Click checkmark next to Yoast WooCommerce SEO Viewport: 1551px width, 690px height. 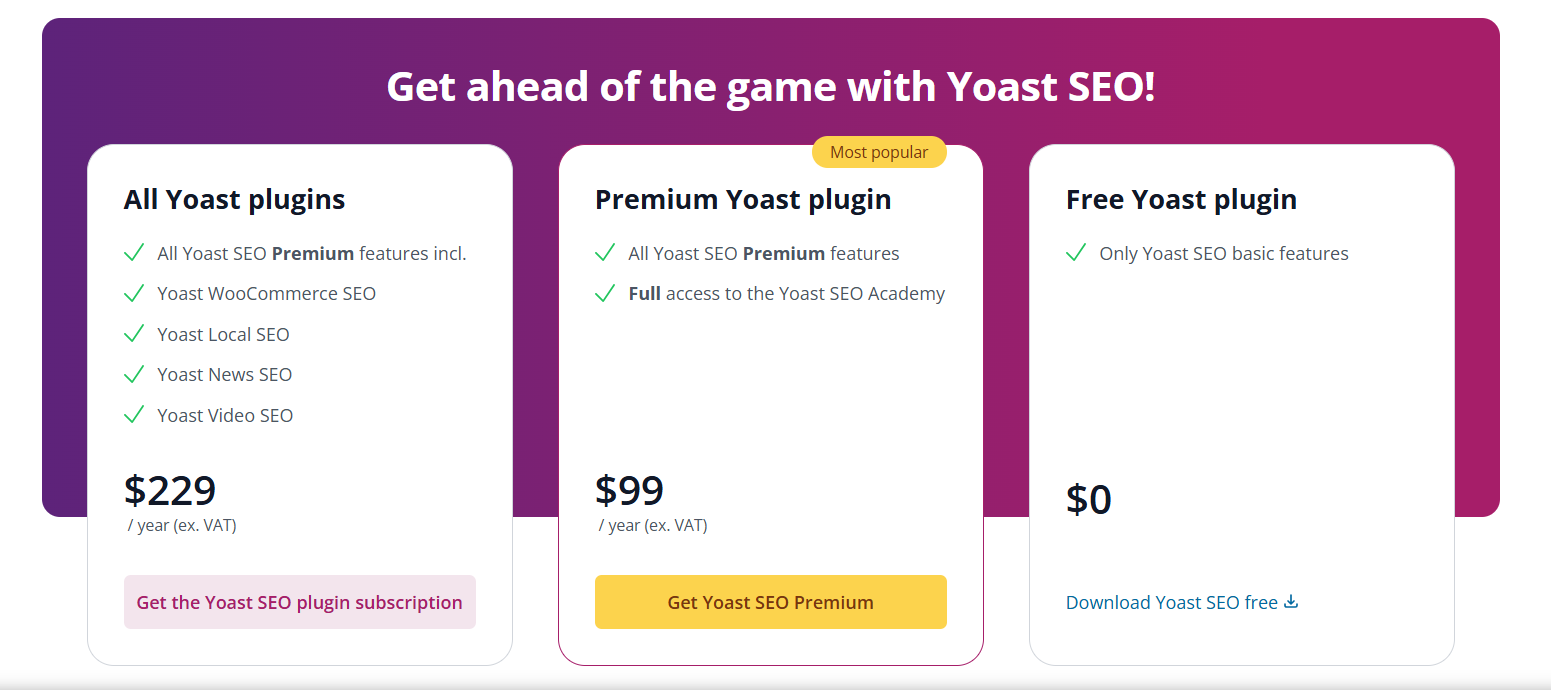134,294
